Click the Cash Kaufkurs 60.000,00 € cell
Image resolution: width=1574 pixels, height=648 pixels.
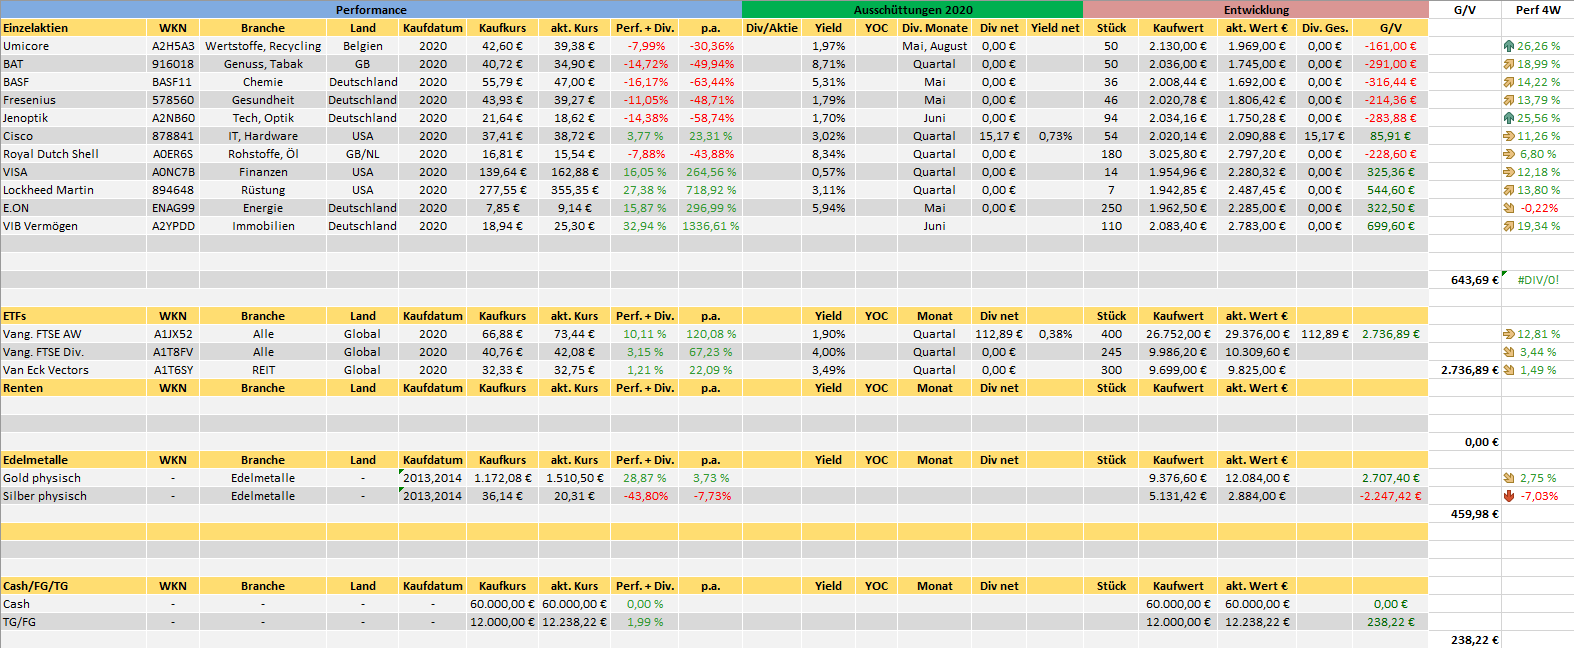tap(502, 604)
